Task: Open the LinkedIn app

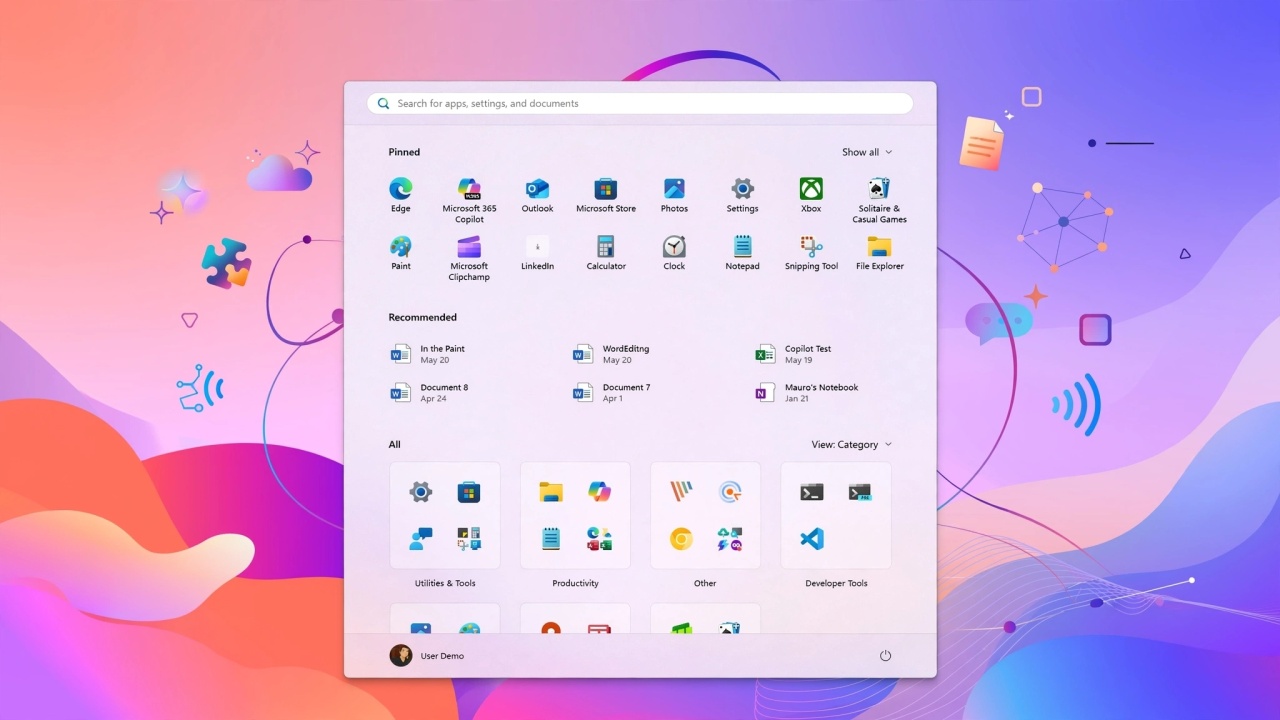Action: pos(537,252)
